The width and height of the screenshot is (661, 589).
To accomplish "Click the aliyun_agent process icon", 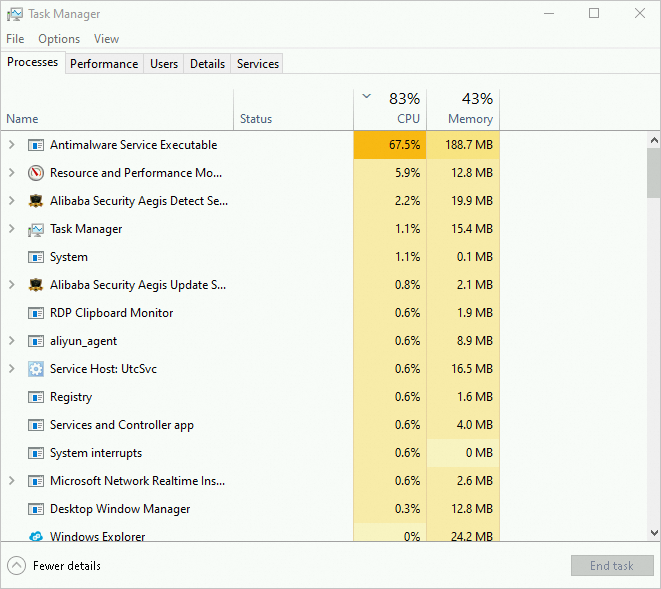I will click(36, 341).
